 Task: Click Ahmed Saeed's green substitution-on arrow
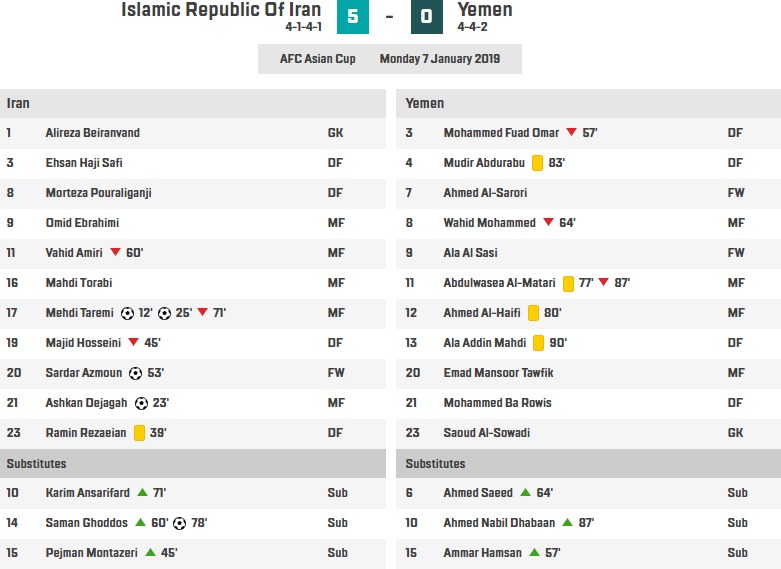525,492
